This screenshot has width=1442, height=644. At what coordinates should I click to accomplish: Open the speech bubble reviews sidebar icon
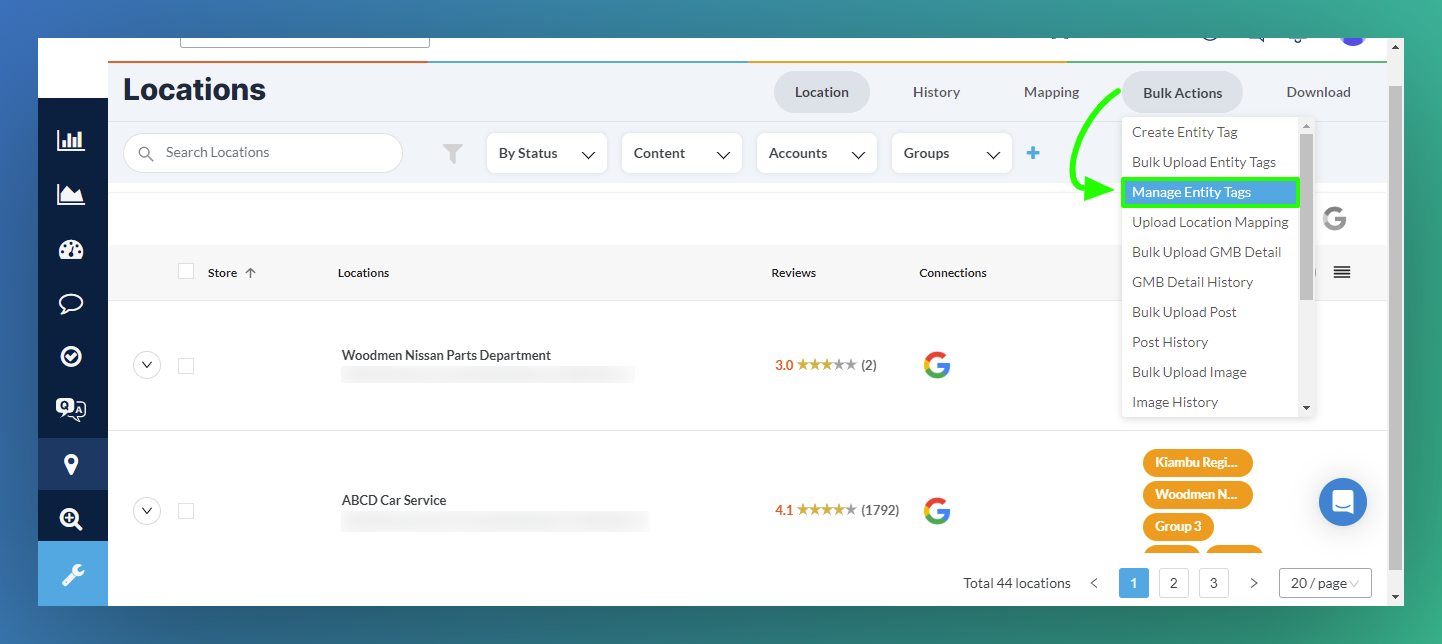71,304
